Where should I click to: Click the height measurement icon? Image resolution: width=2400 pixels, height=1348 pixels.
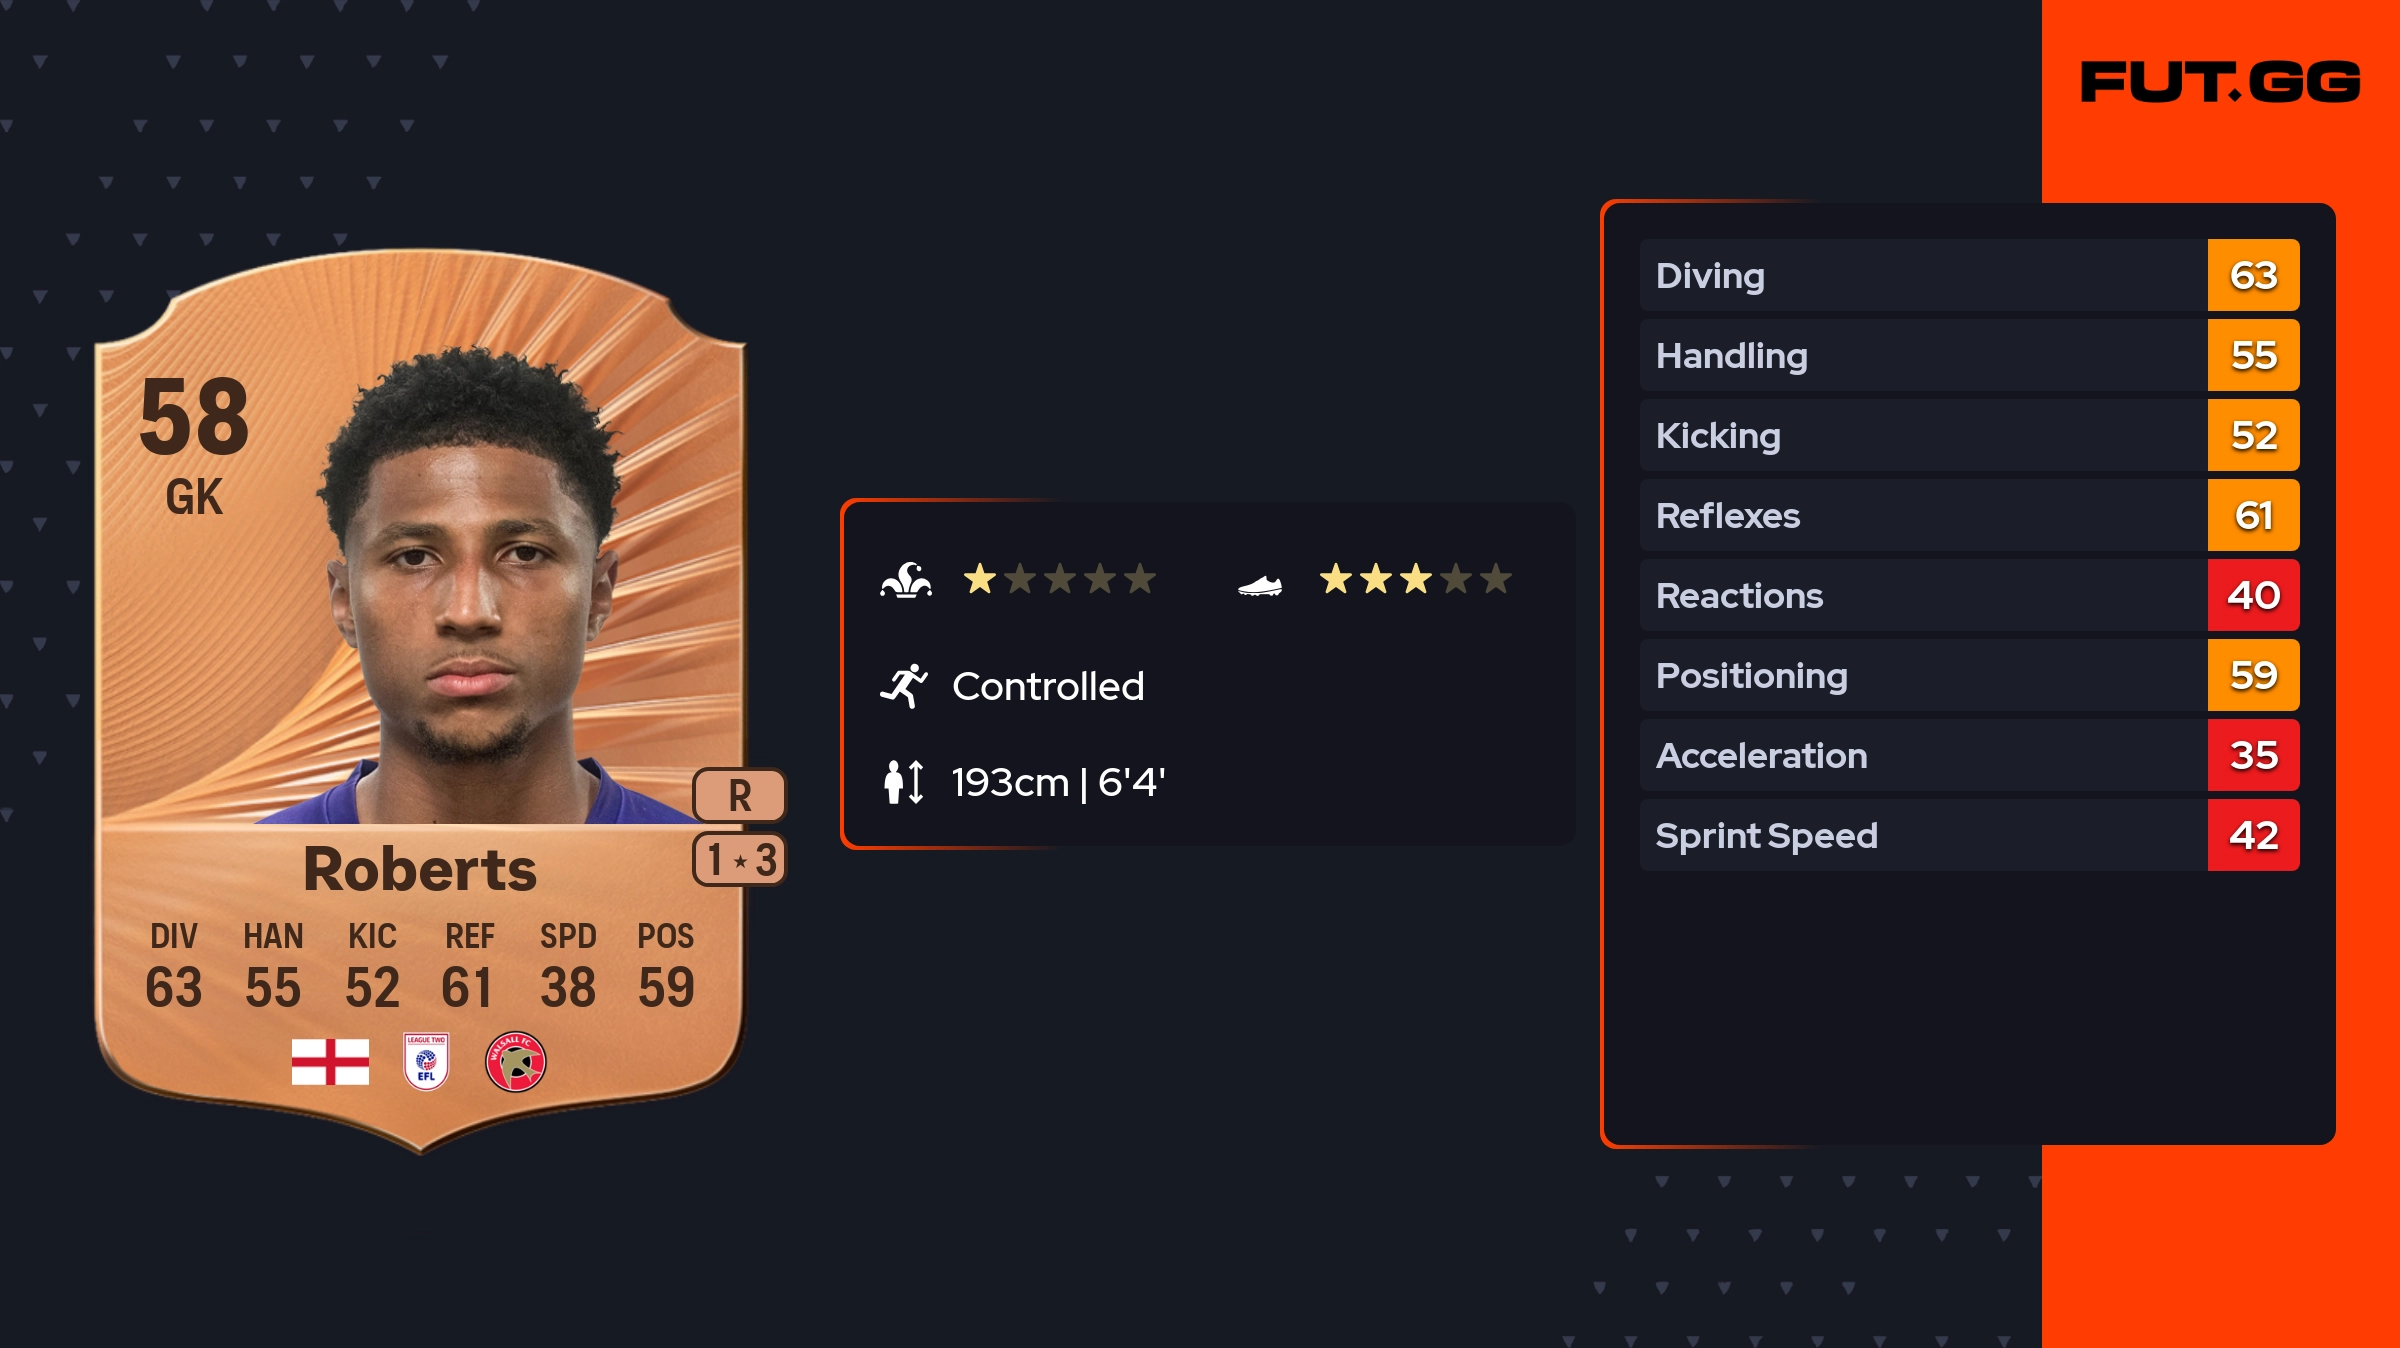(904, 782)
